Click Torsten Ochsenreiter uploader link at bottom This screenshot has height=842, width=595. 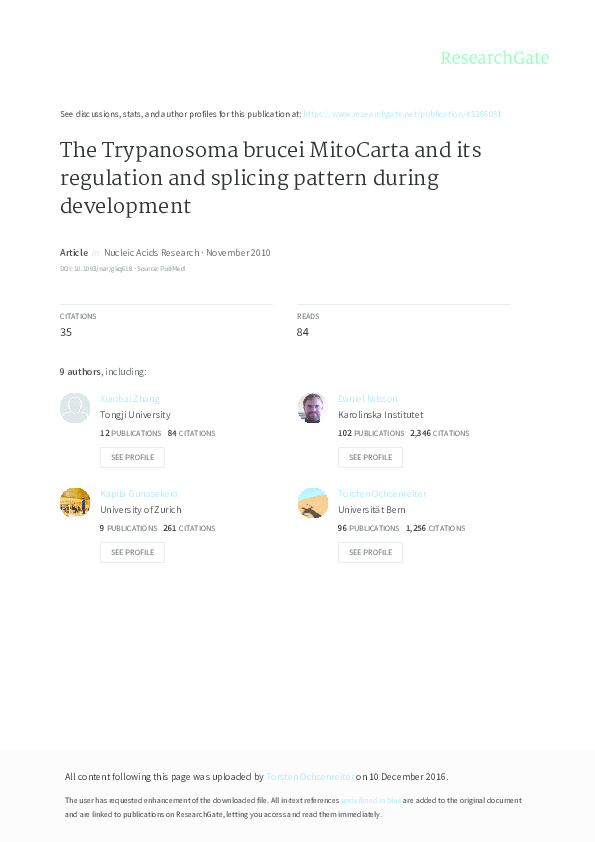[x=309, y=775]
